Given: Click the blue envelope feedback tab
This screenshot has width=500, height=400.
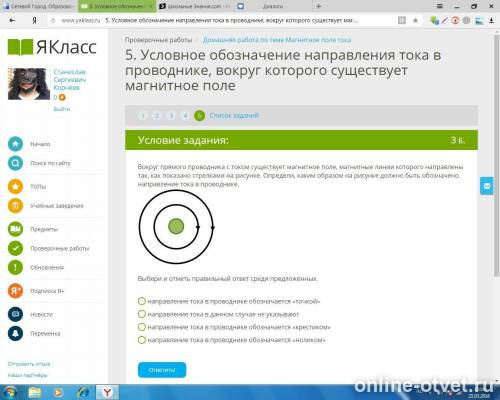Looking at the screenshot, I should point(487,186).
